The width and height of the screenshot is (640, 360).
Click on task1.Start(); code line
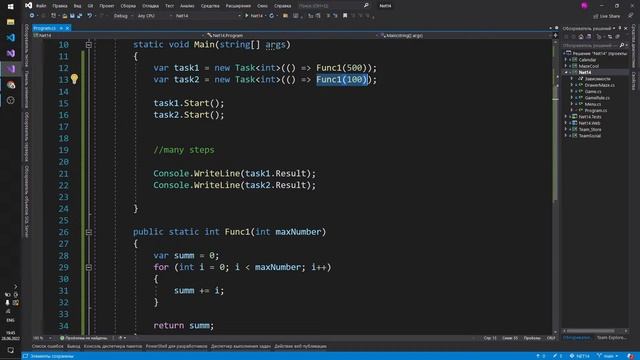(189, 103)
